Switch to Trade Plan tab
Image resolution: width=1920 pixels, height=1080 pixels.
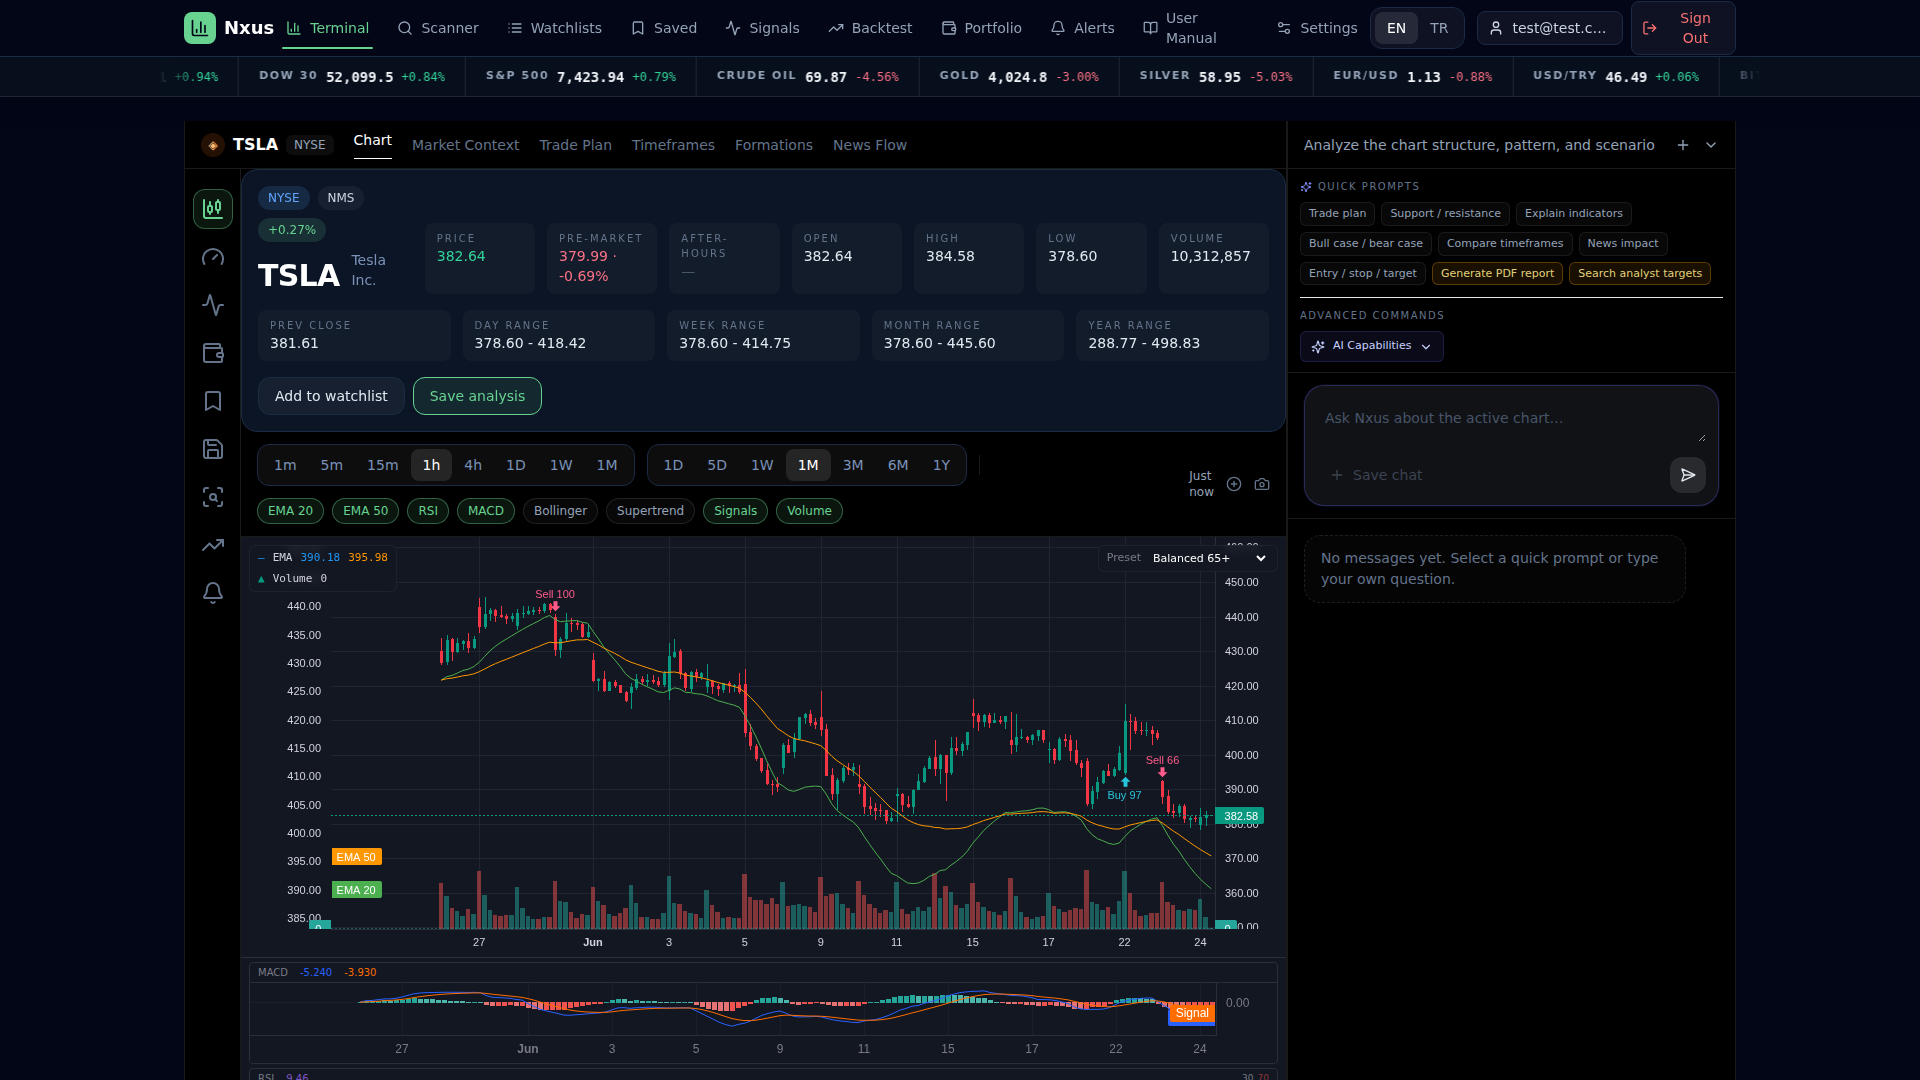(x=575, y=145)
